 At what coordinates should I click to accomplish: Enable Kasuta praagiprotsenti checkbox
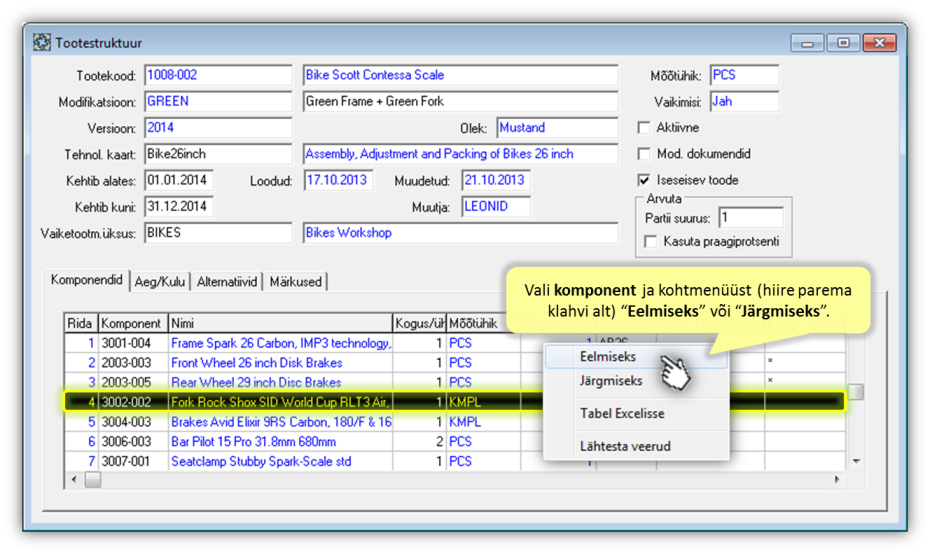coord(651,241)
